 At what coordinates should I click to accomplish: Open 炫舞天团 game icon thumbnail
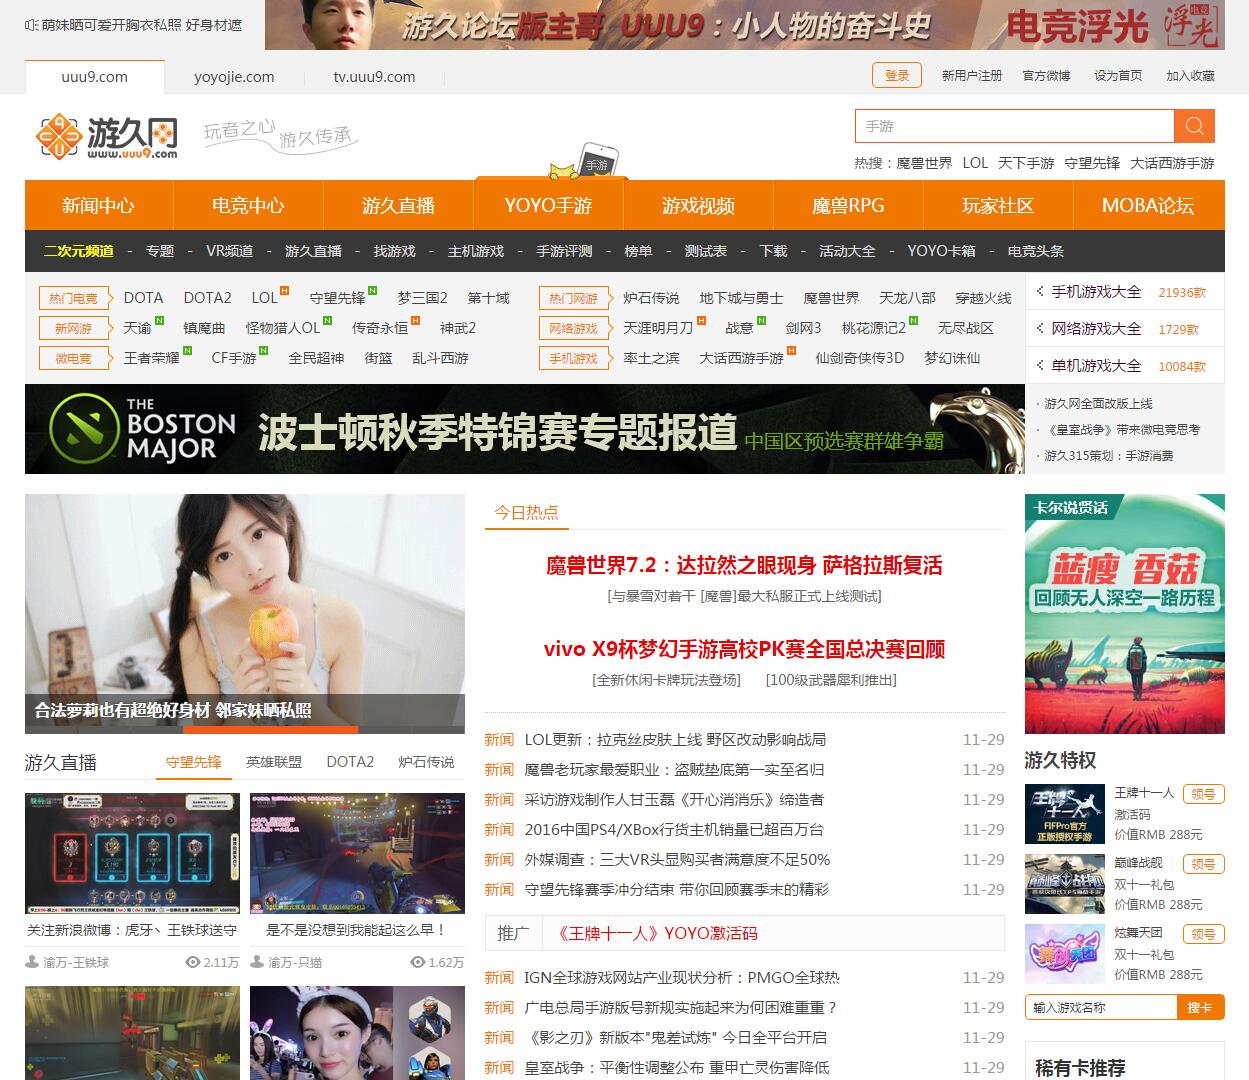click(x=1065, y=954)
